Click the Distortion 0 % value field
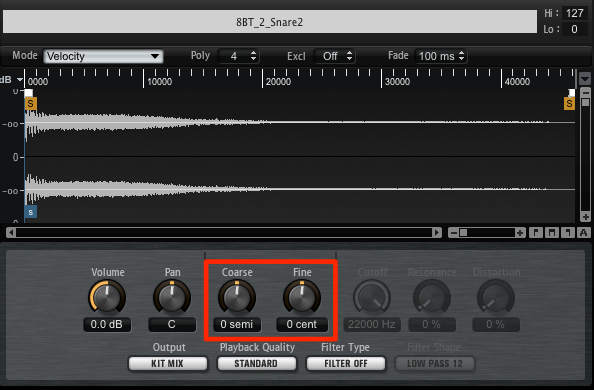This screenshot has height=390, width=594. [496, 325]
